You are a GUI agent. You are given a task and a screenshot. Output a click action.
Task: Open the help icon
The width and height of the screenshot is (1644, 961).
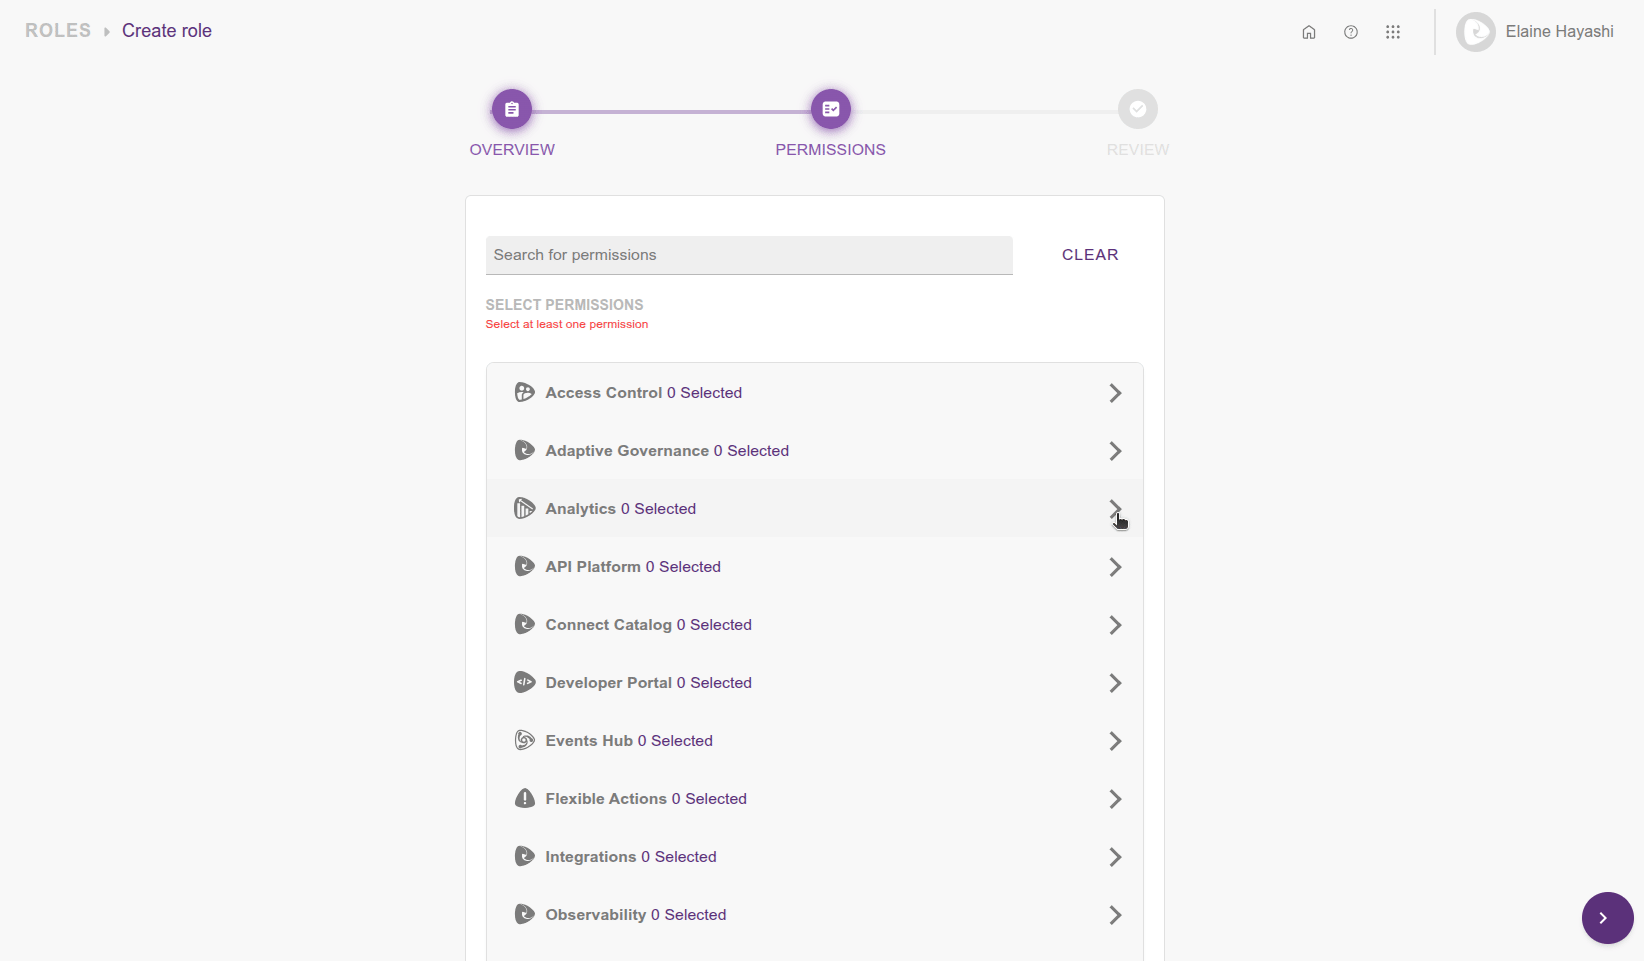(x=1351, y=31)
